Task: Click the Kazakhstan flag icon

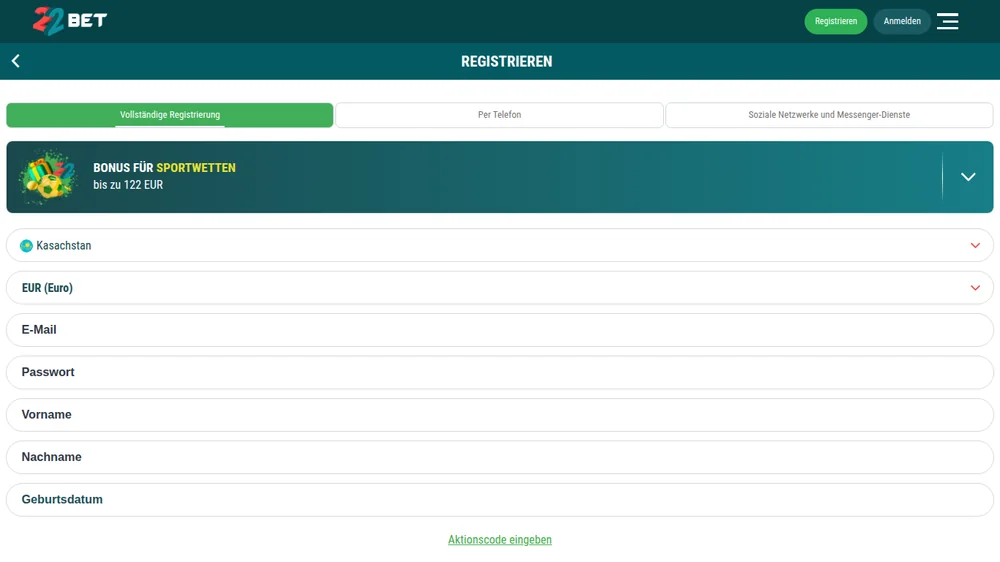Action: click(26, 246)
